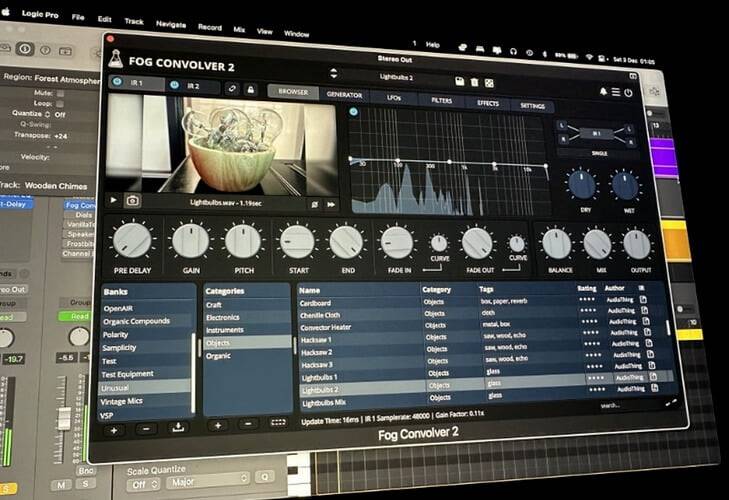Click the headphones icon in the macOS menu bar
Screen dimensions: 729x500
click(x=513, y=51)
